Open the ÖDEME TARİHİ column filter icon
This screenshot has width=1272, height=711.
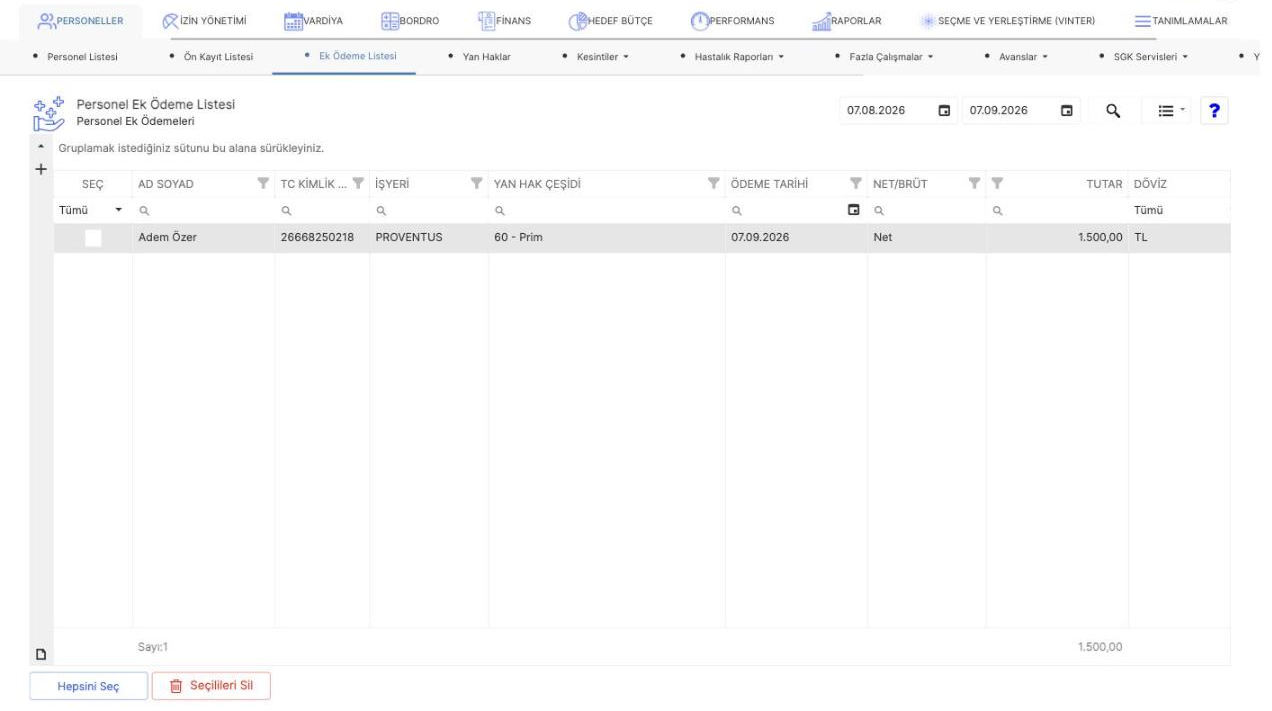(x=855, y=183)
